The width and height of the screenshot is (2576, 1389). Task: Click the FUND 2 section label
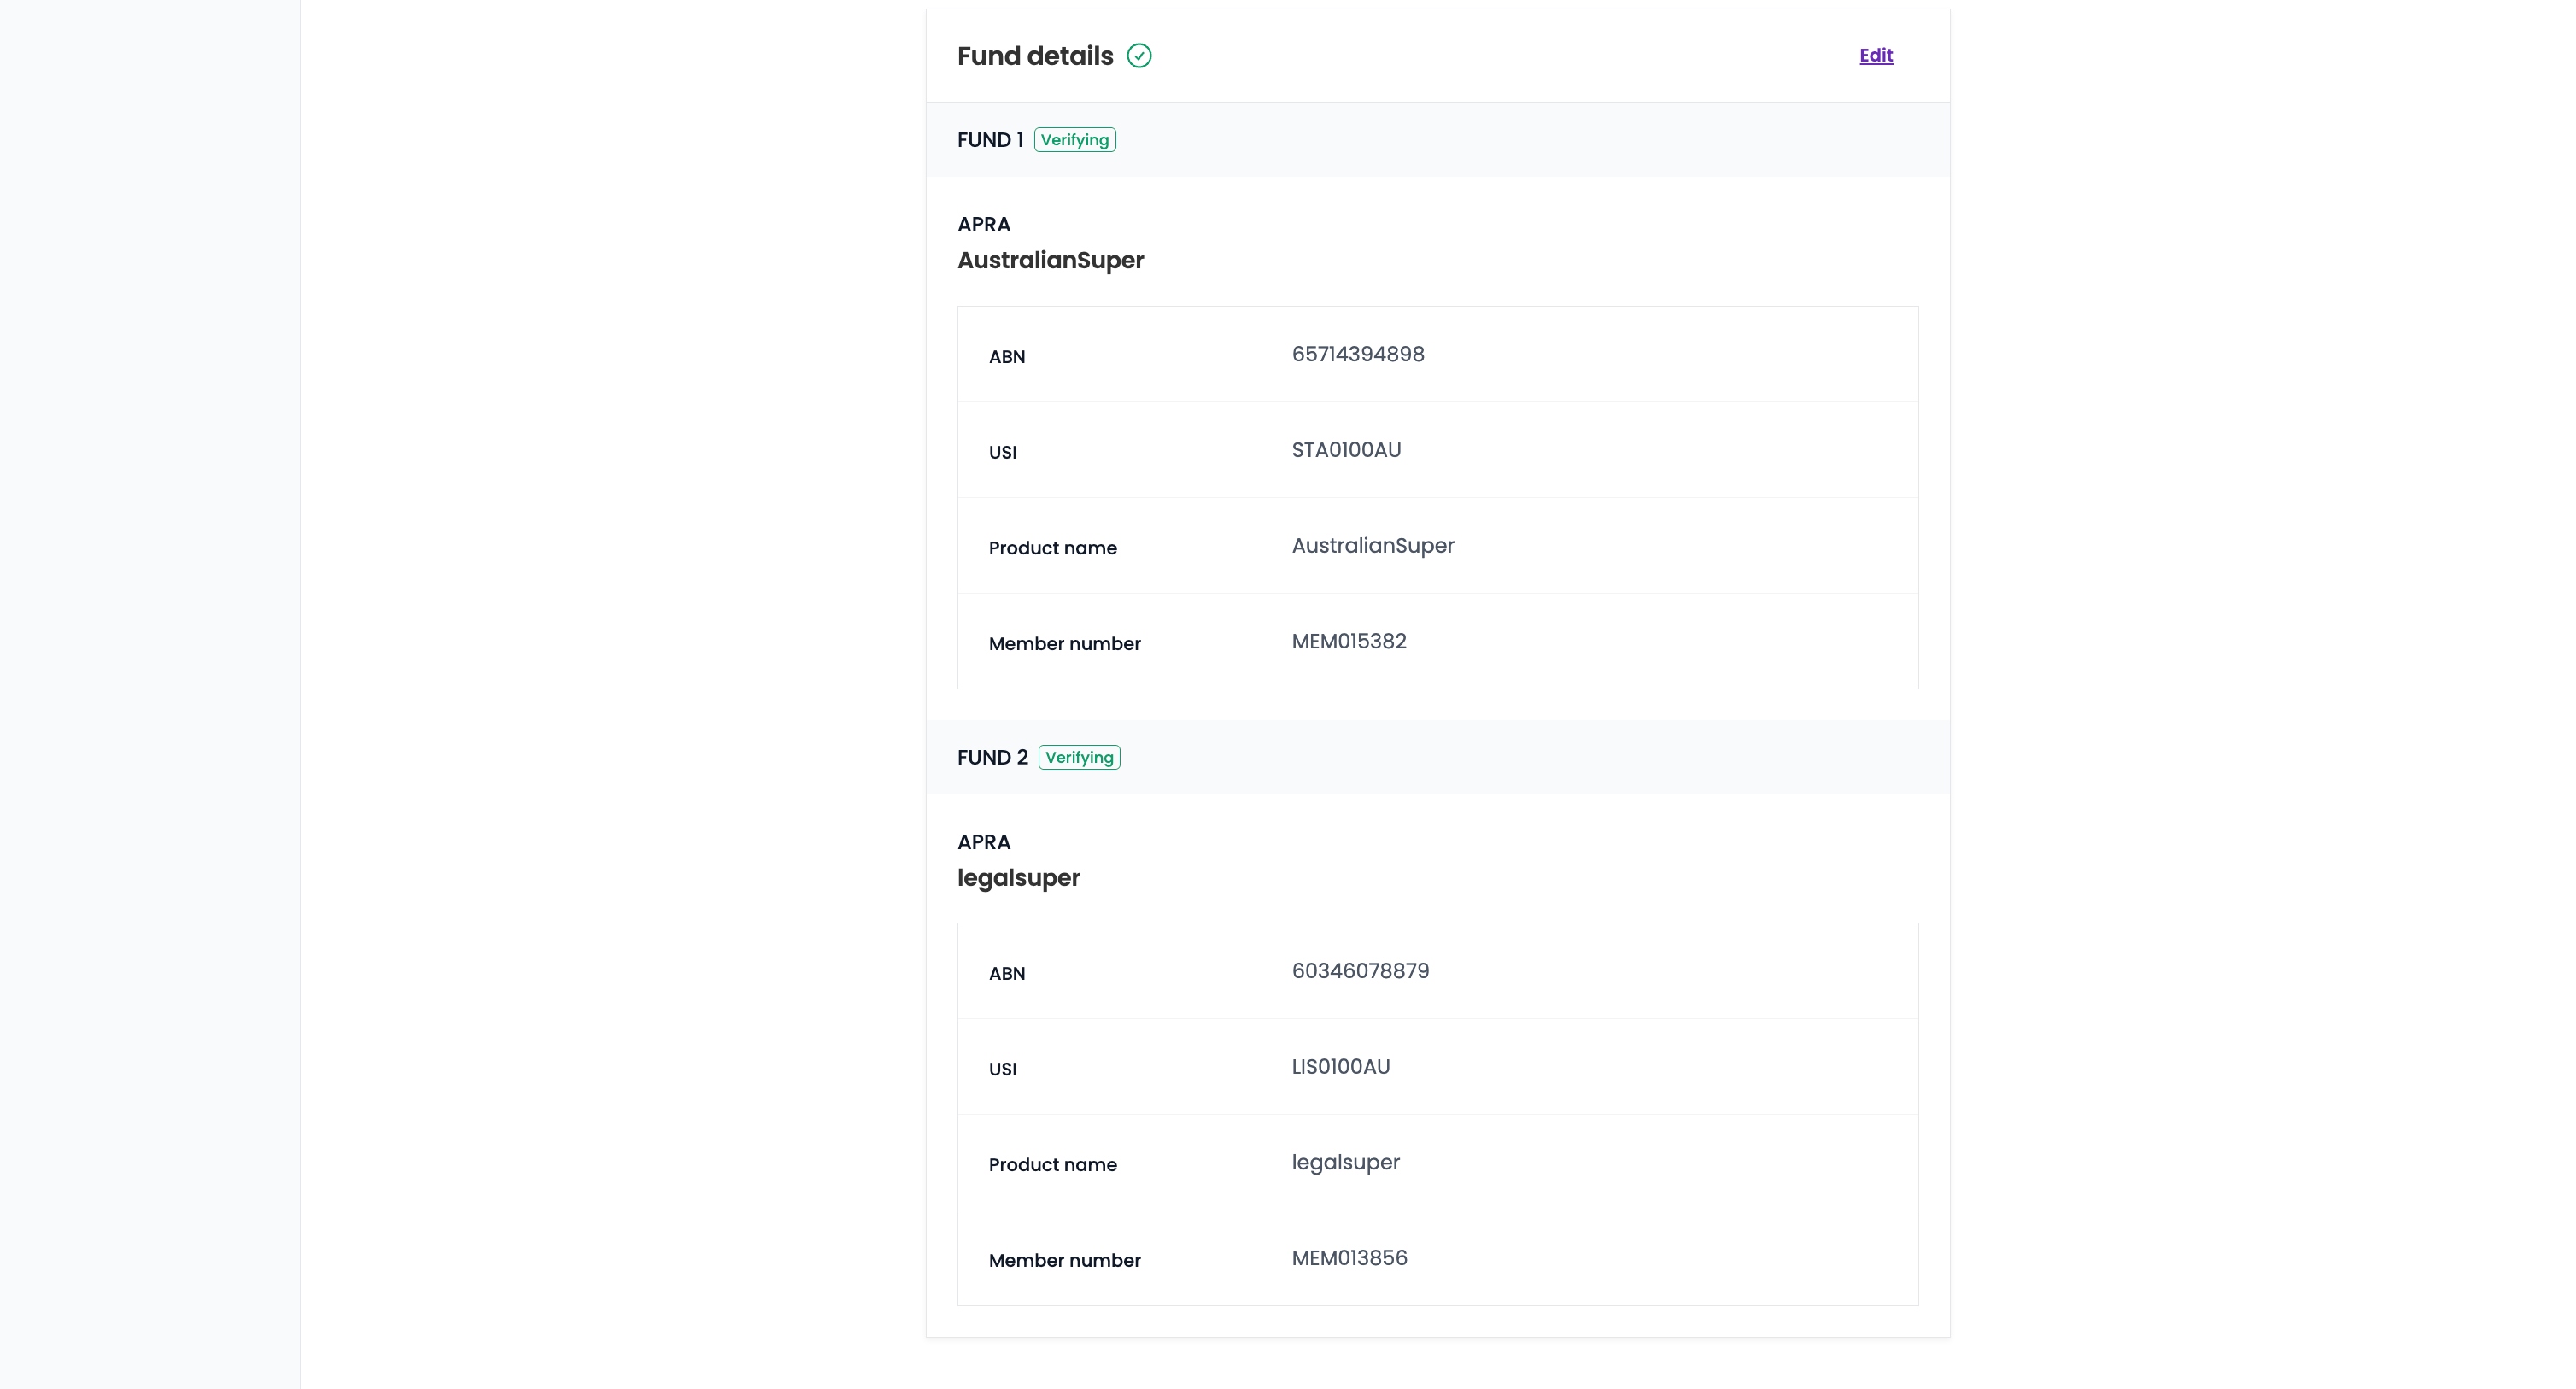[x=992, y=757]
